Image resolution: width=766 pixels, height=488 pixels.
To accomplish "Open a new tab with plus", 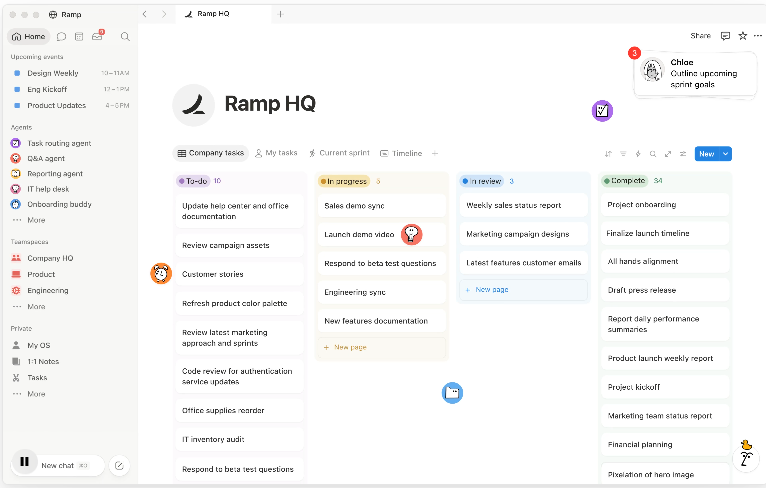I will (x=280, y=14).
